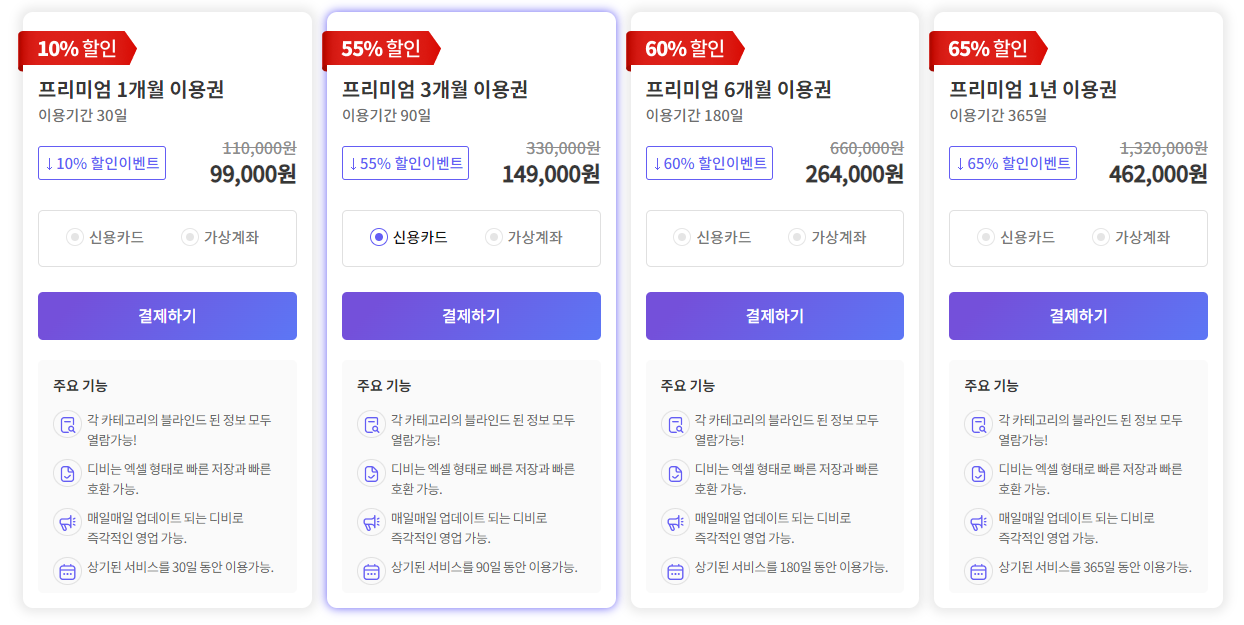Click the red 60% 할인 ribbon

coord(684,48)
